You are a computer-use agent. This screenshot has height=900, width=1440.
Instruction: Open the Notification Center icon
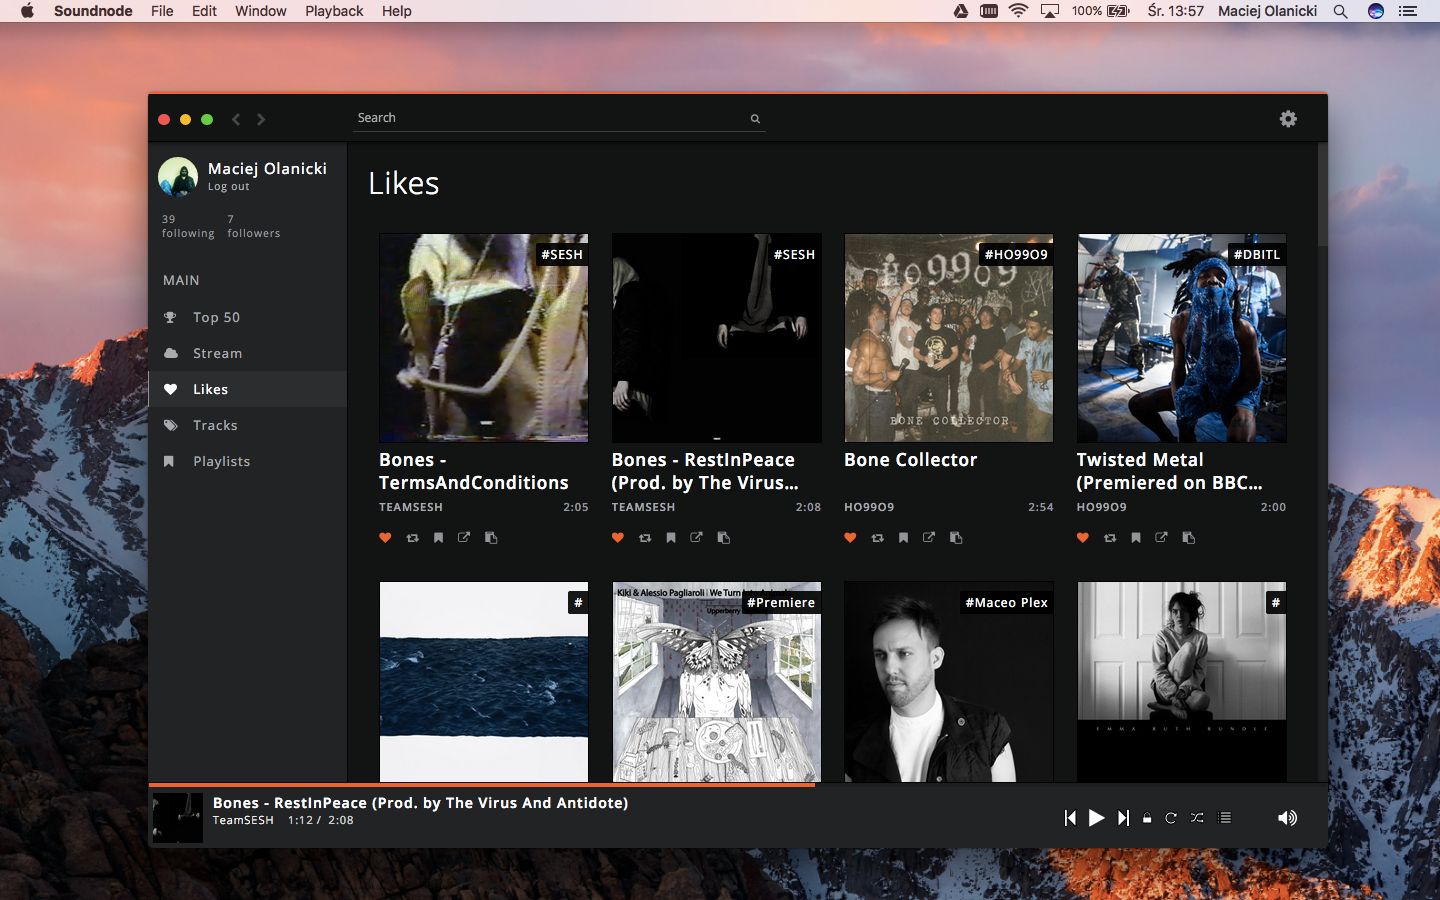coord(1408,11)
